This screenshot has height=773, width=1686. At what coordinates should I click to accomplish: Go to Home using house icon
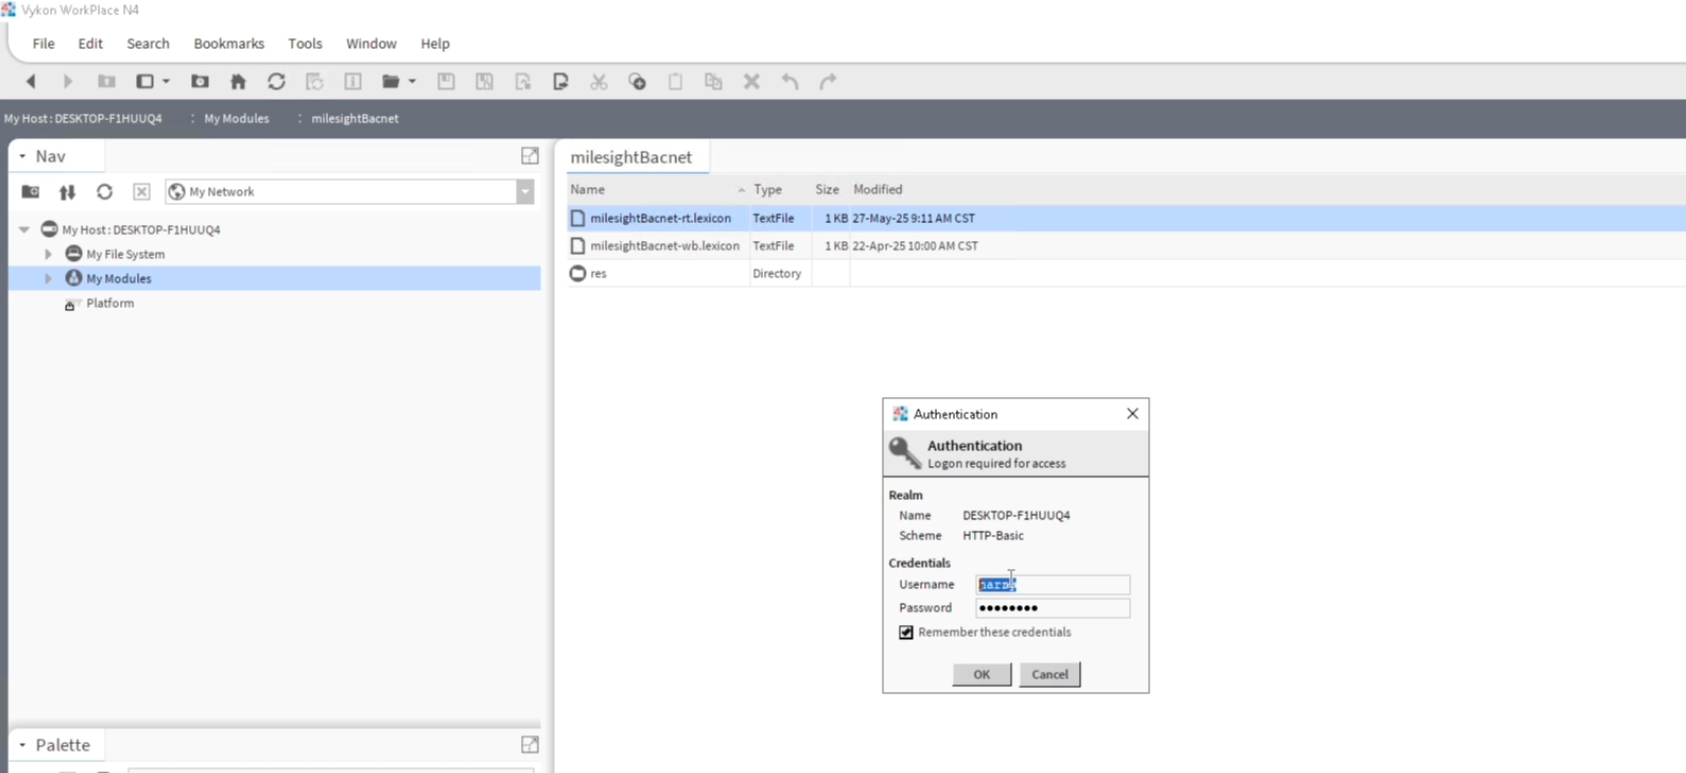[x=238, y=82]
